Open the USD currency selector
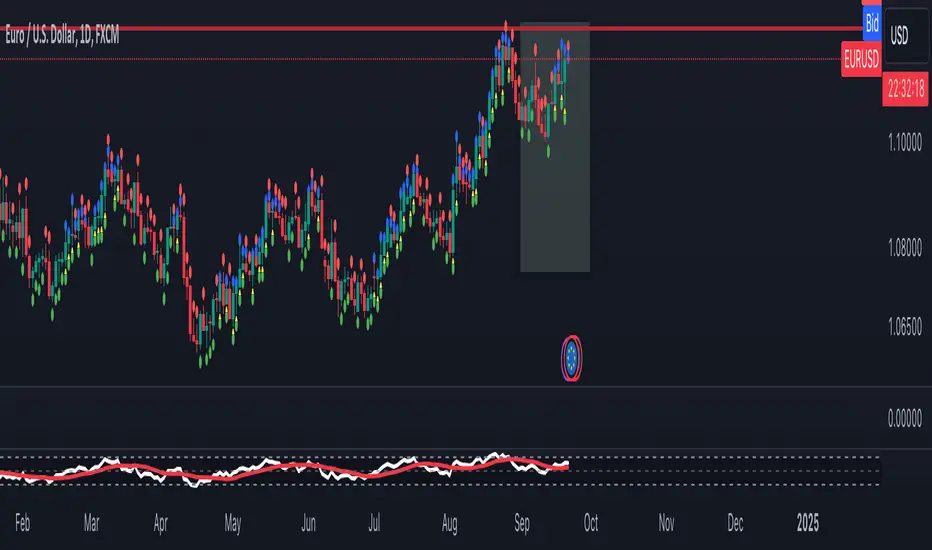This screenshot has width=932, height=550. (x=906, y=36)
